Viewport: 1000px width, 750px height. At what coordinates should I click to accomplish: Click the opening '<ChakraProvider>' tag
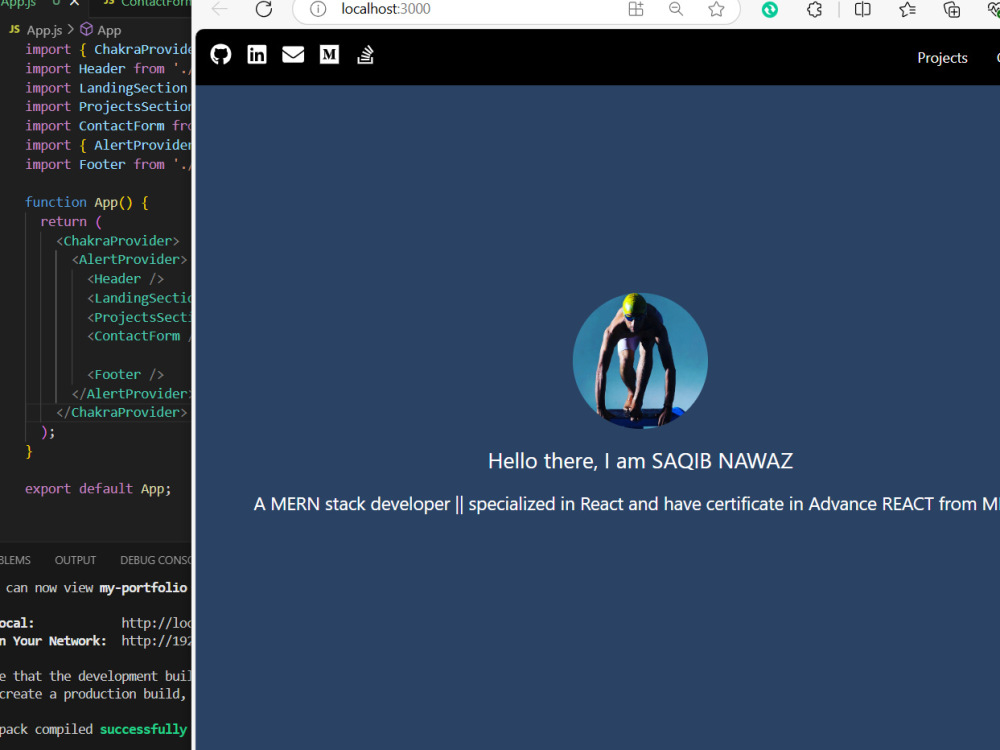pyautogui.click(x=118, y=241)
